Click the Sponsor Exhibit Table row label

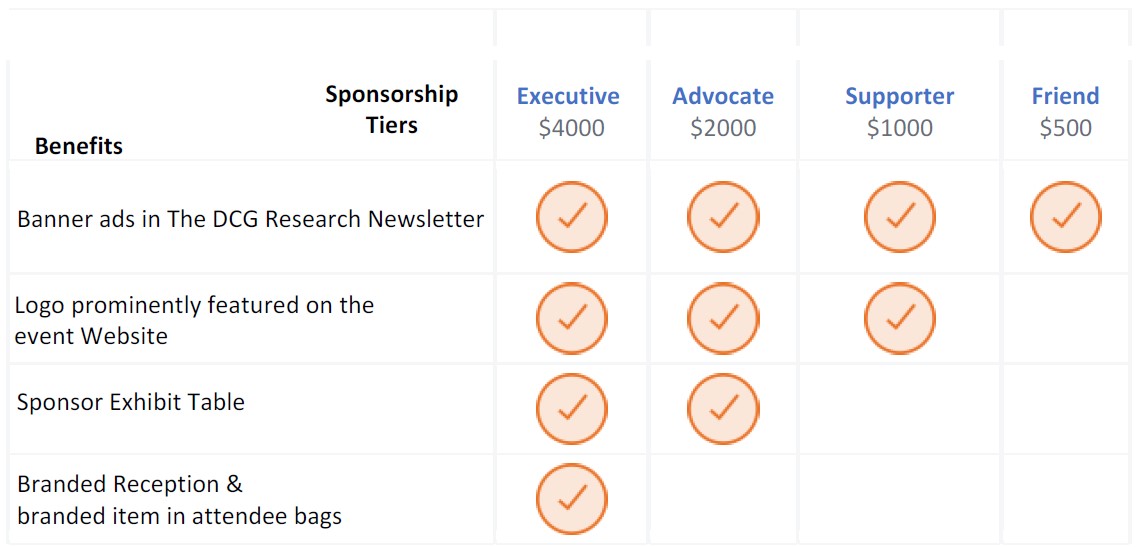click(x=131, y=402)
